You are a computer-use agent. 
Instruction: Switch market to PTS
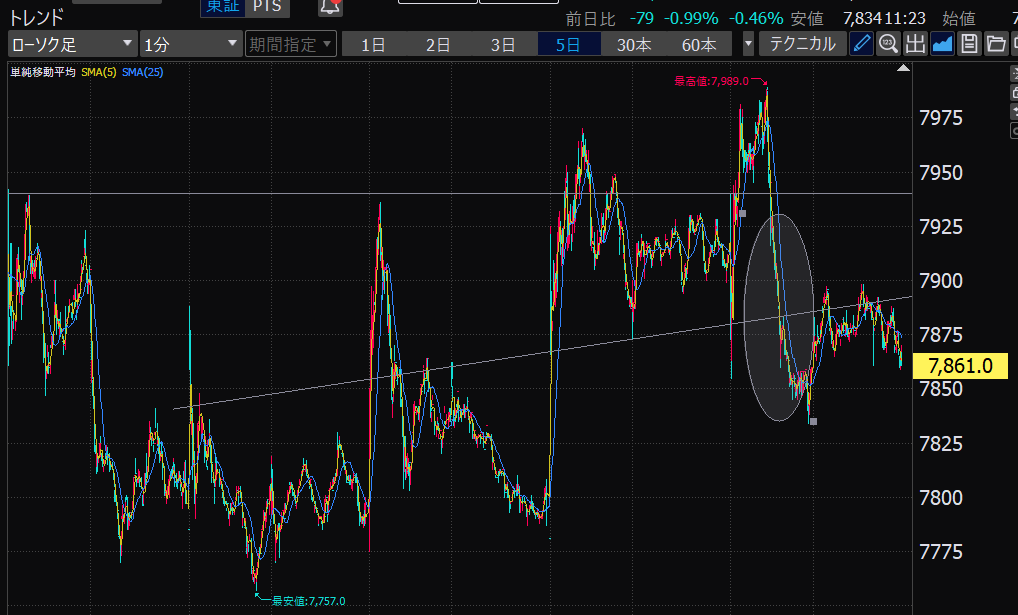(x=266, y=7)
